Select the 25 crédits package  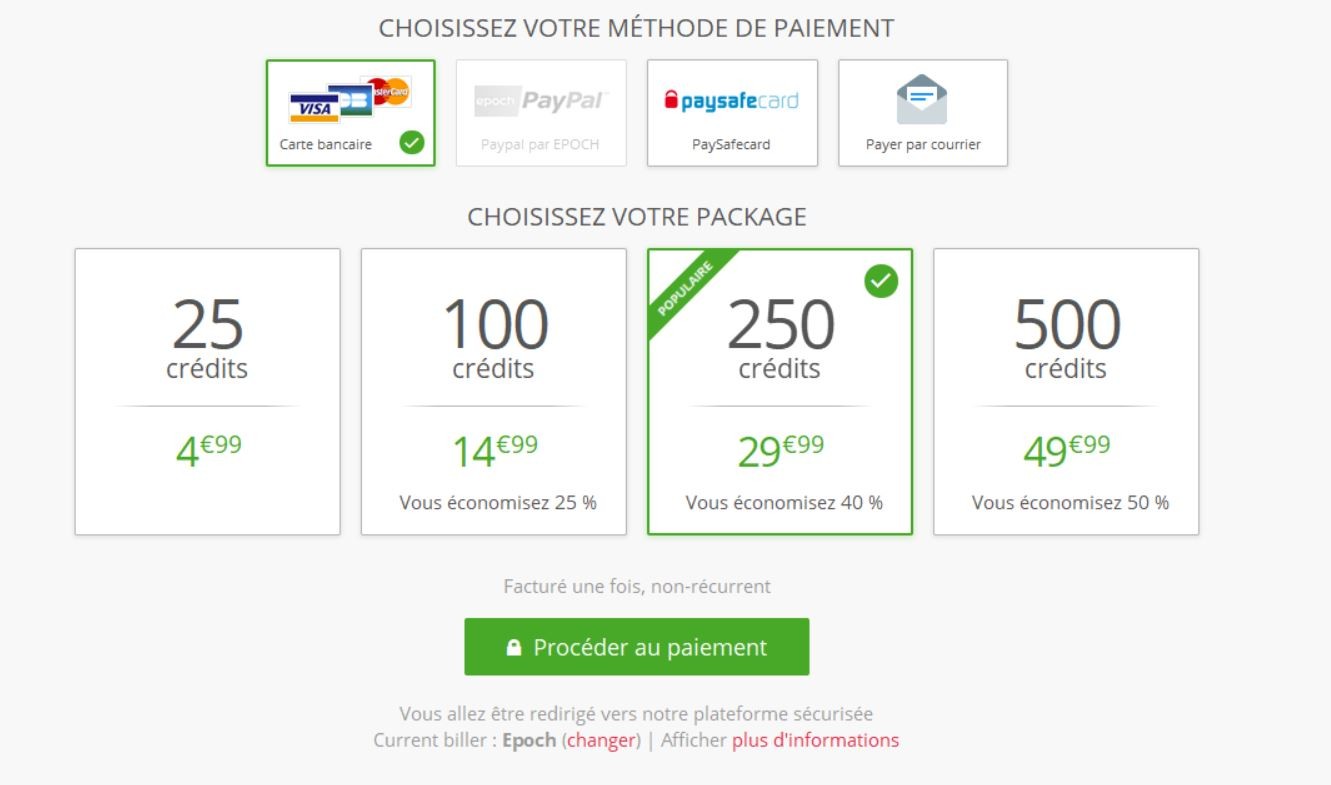click(207, 391)
